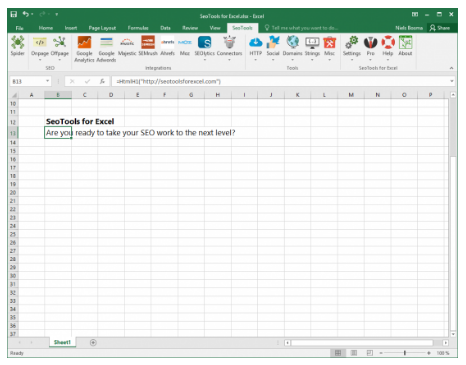Switch to the Formulas tab
Image resolution: width=466 pixels, height=365 pixels.
pyautogui.click(x=138, y=28)
